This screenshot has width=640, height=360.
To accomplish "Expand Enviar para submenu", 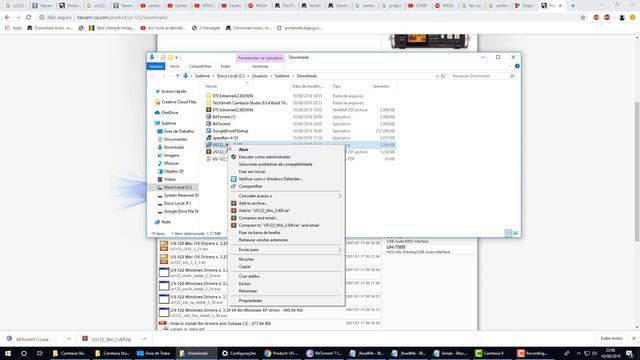I will click(286, 250).
